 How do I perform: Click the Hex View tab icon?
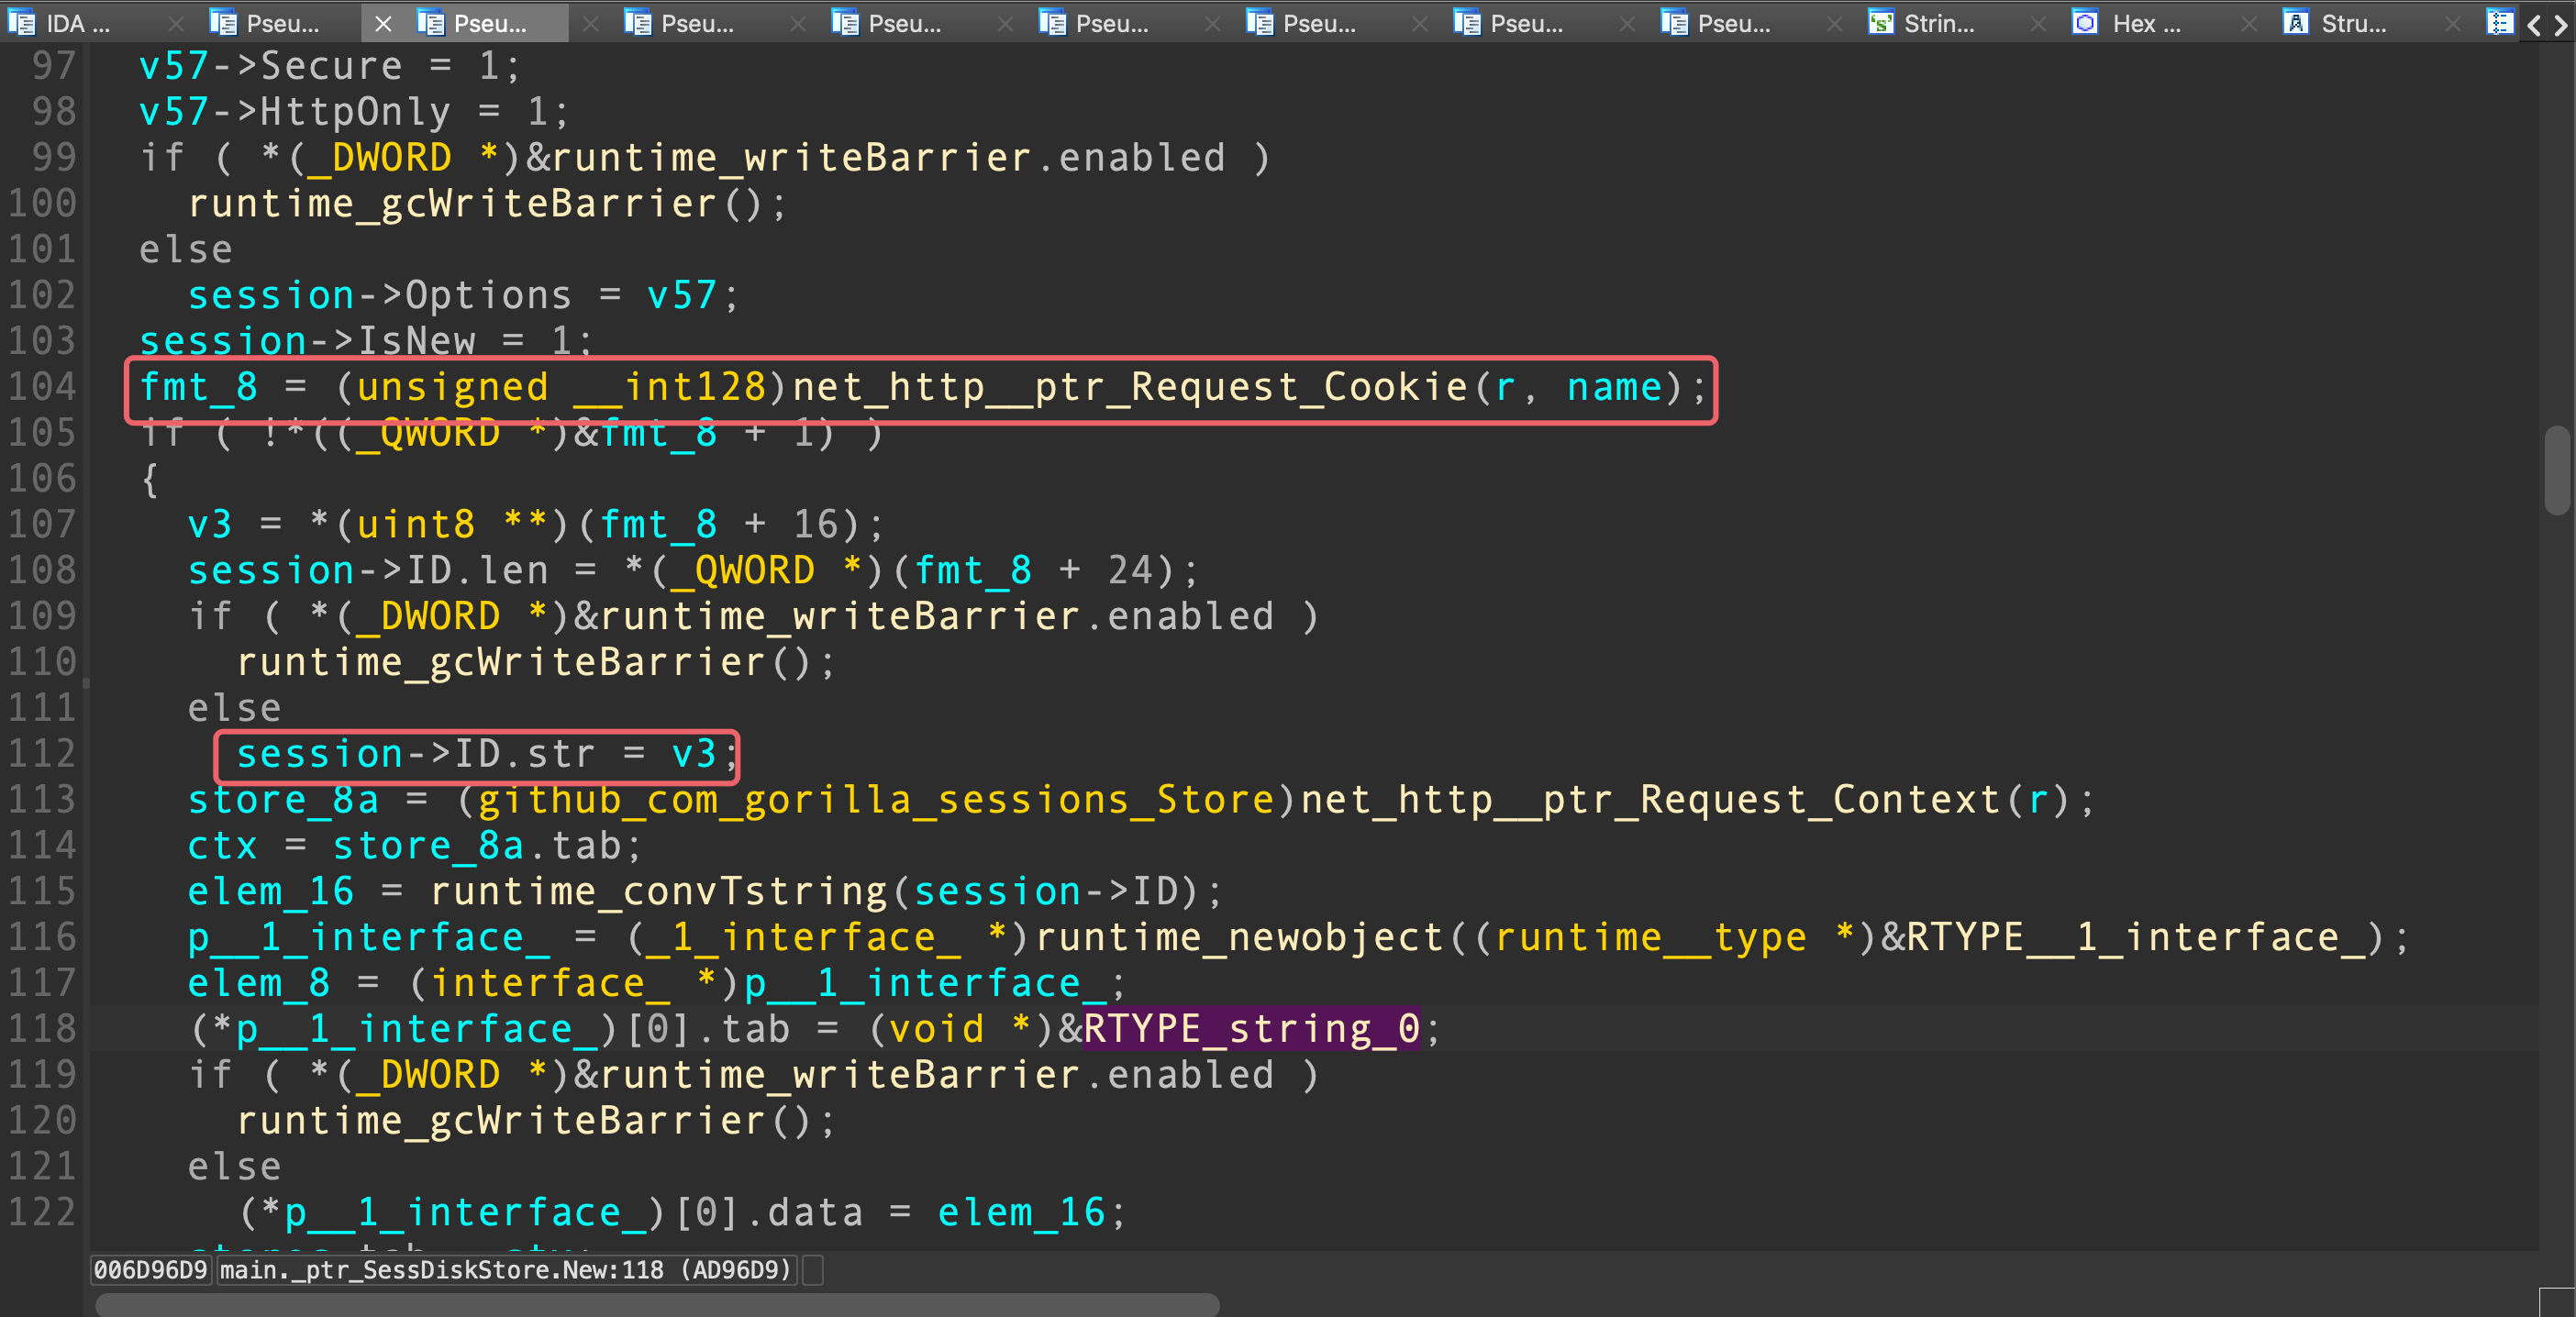point(2085,22)
